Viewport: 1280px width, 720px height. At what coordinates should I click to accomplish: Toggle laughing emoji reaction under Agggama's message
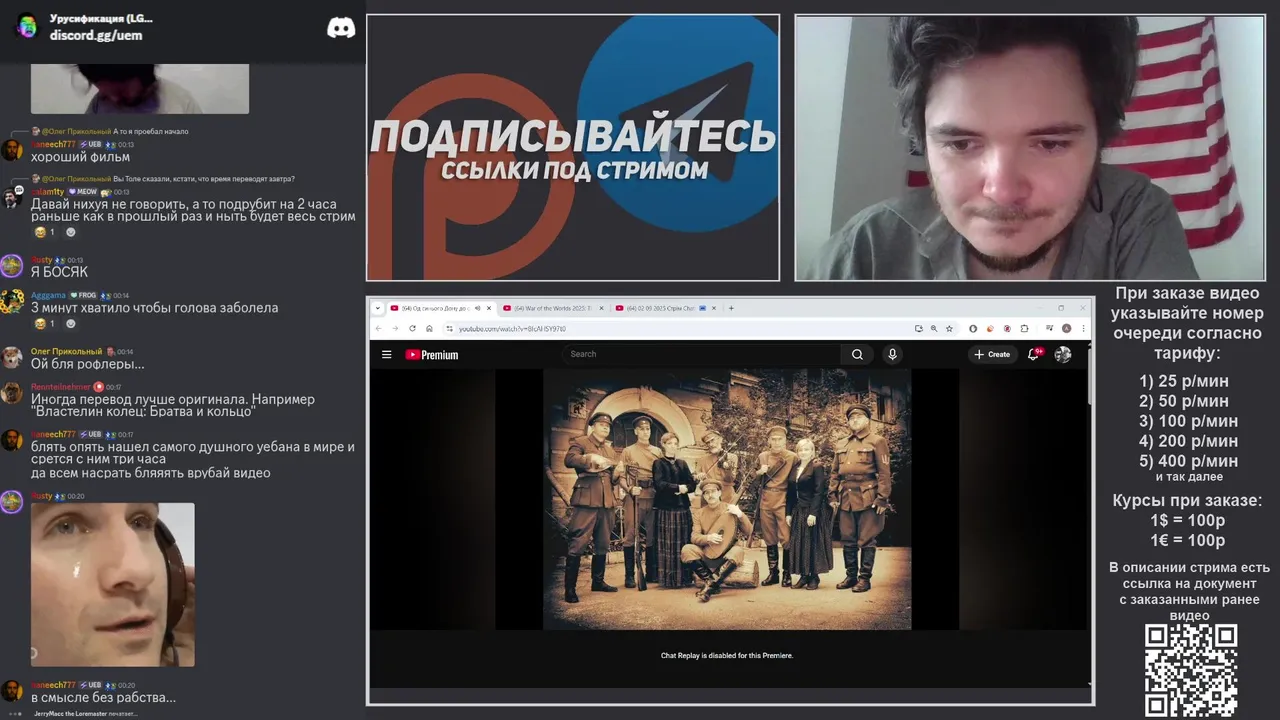pos(44,324)
